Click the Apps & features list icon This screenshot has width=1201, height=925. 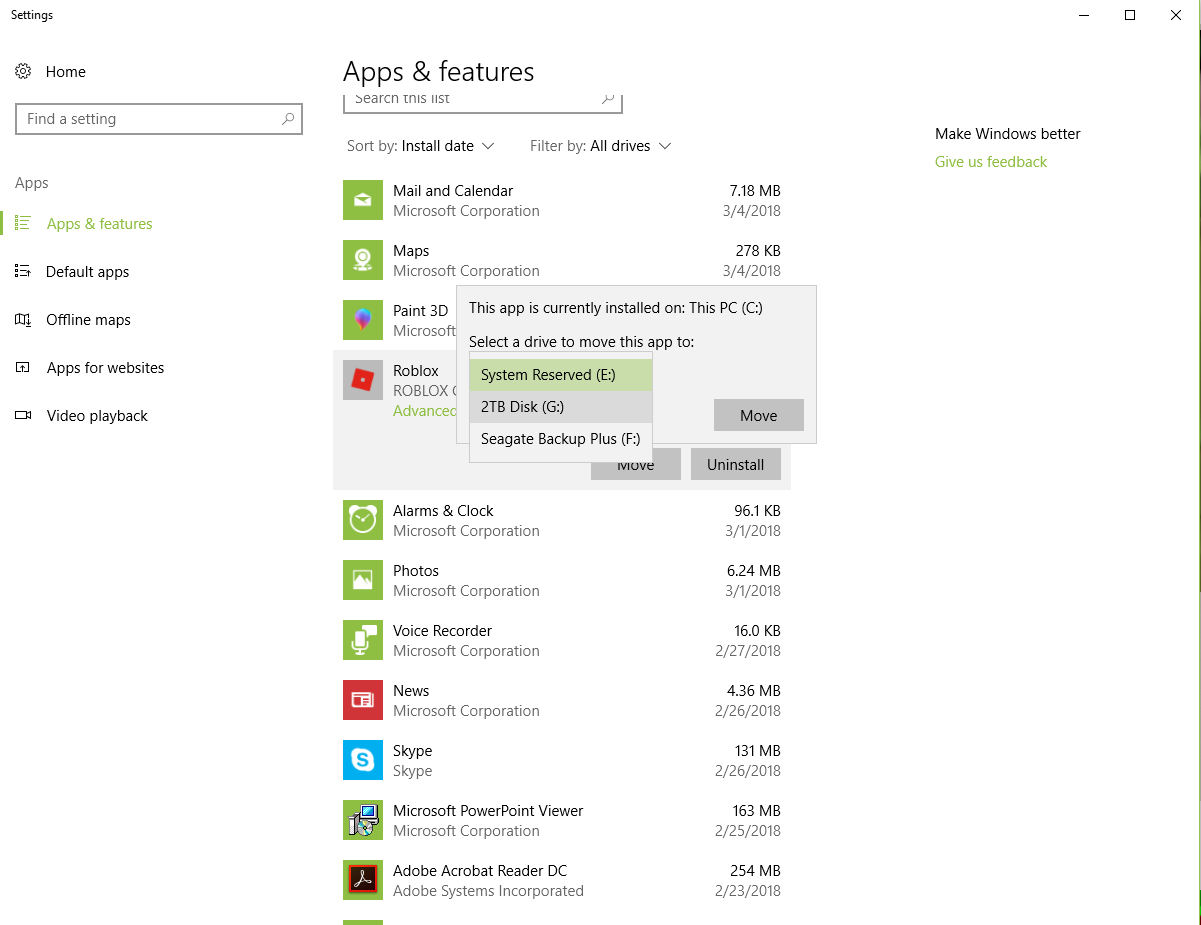[23, 224]
